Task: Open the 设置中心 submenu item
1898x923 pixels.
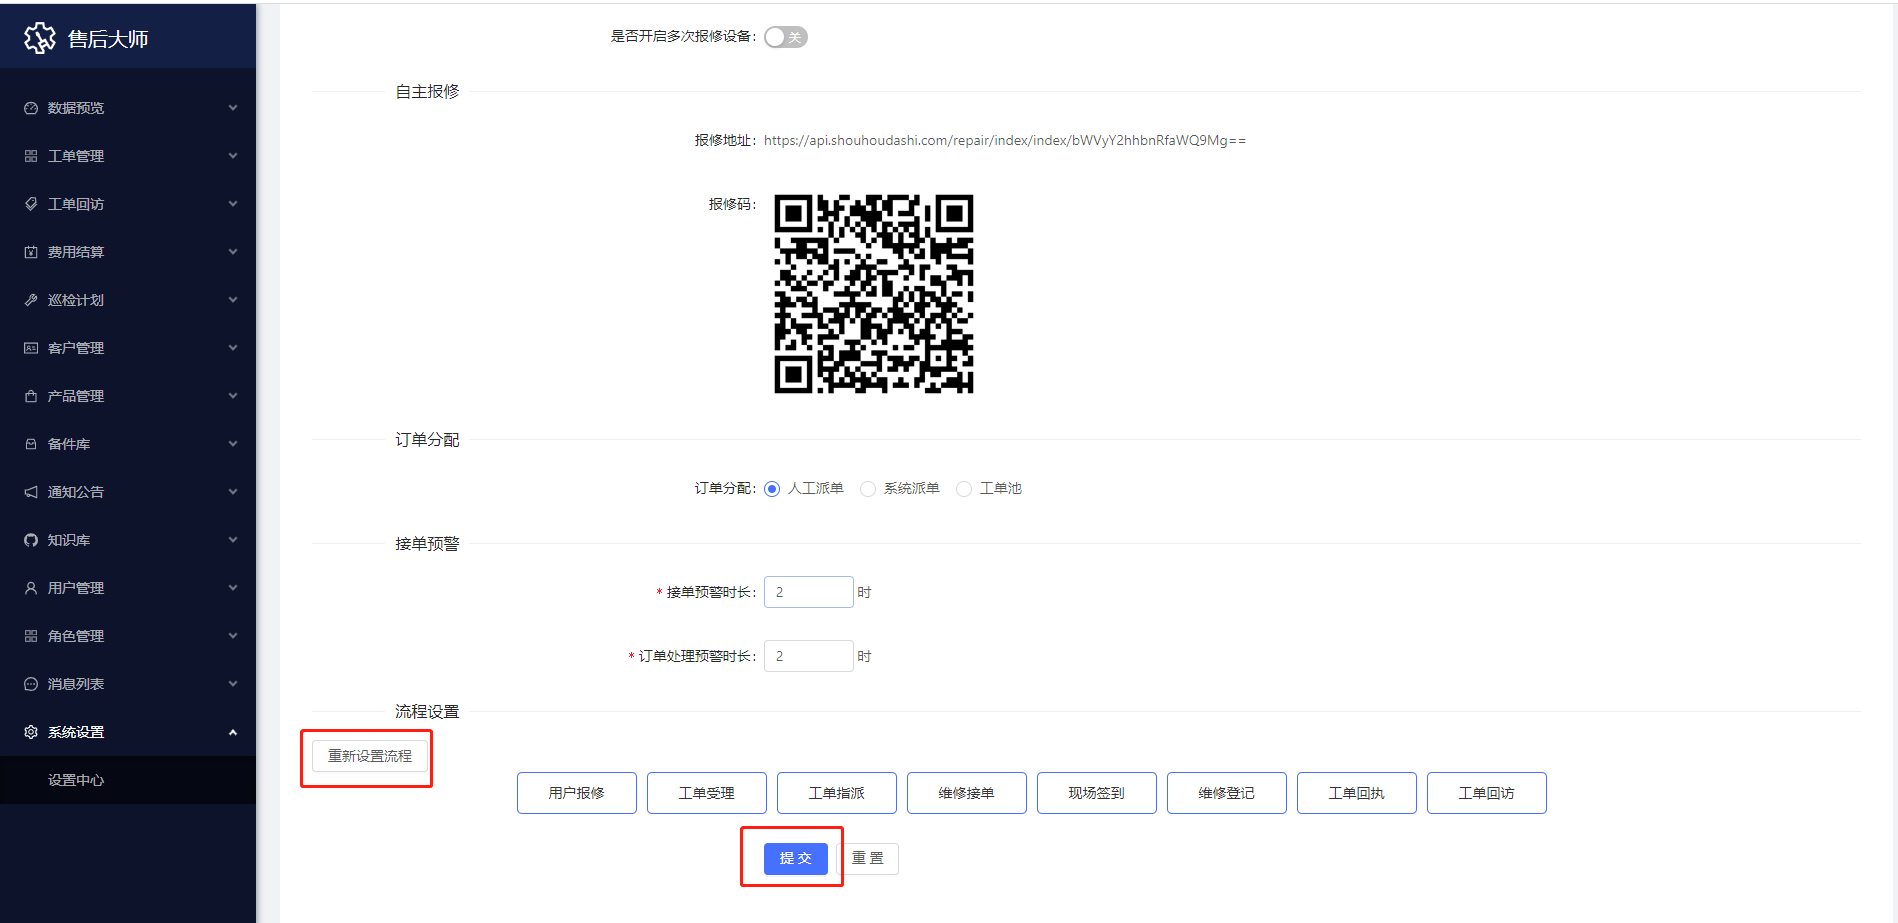Action: coord(76,780)
